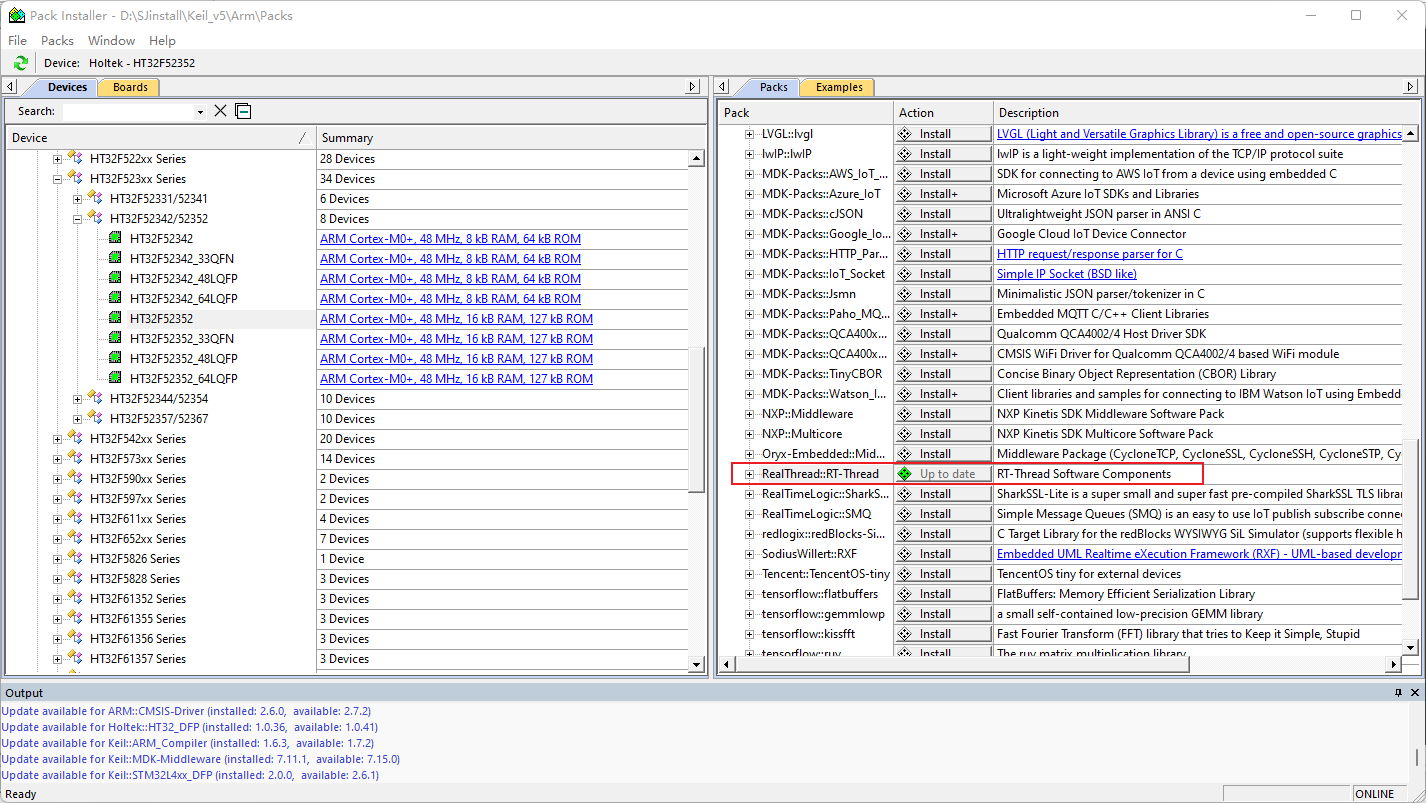Image resolution: width=1426 pixels, height=803 pixels.
Task: Clear the search with the X icon
Action: (x=221, y=111)
